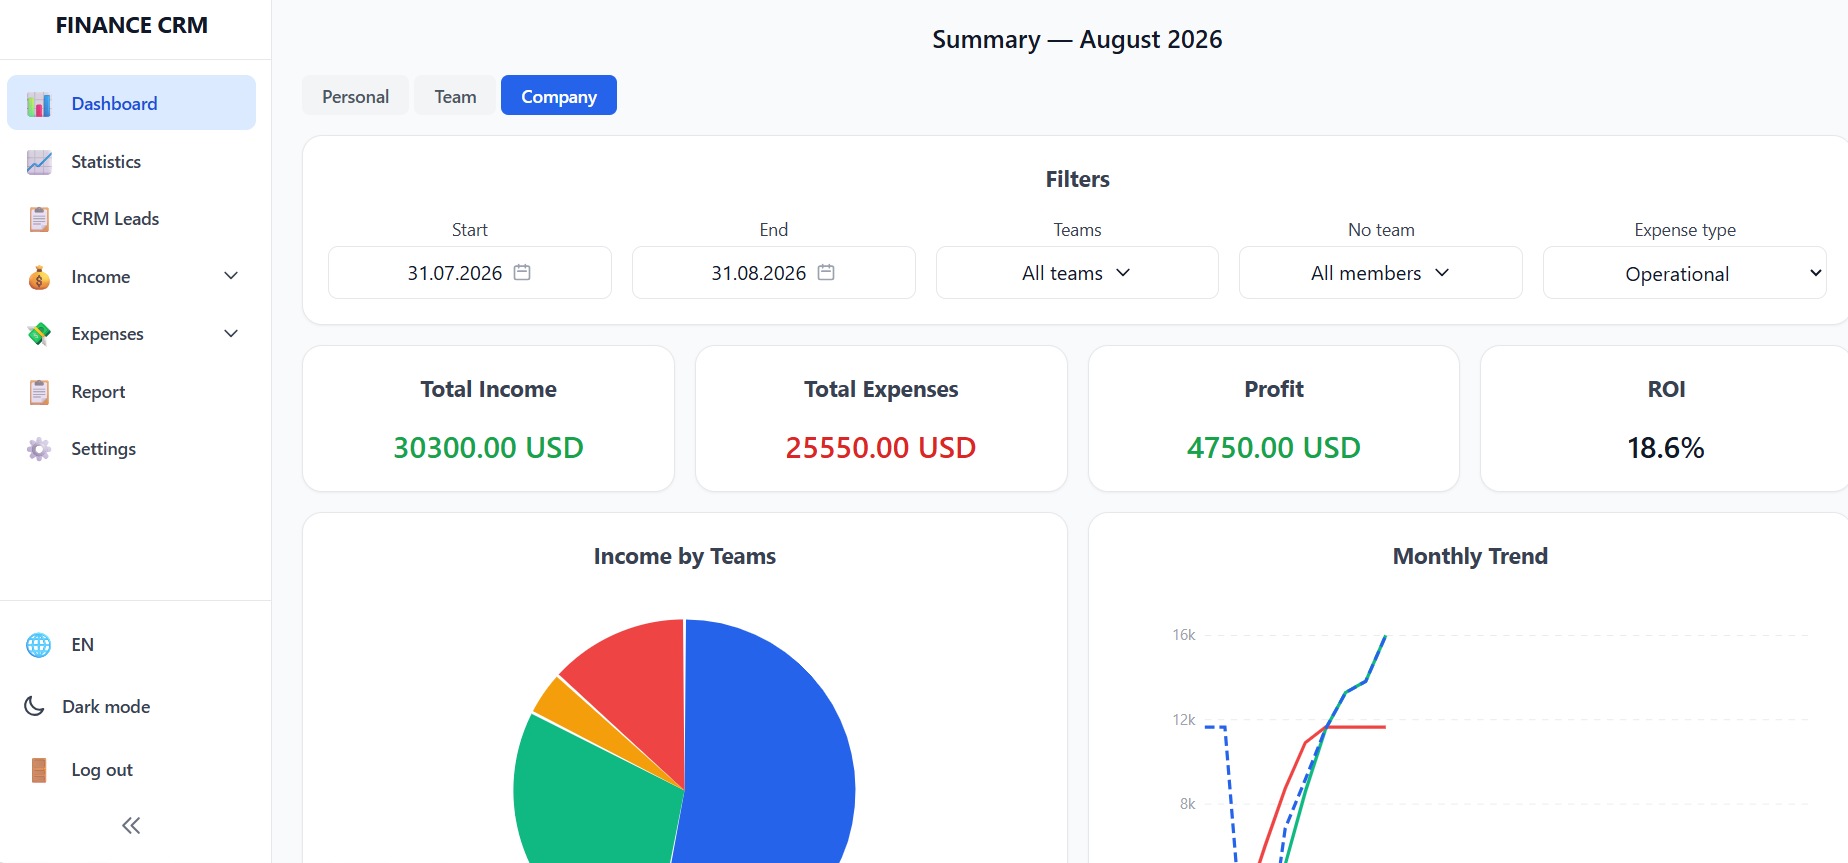Image resolution: width=1848 pixels, height=863 pixels.
Task: Change language via EN label
Action: 83,645
